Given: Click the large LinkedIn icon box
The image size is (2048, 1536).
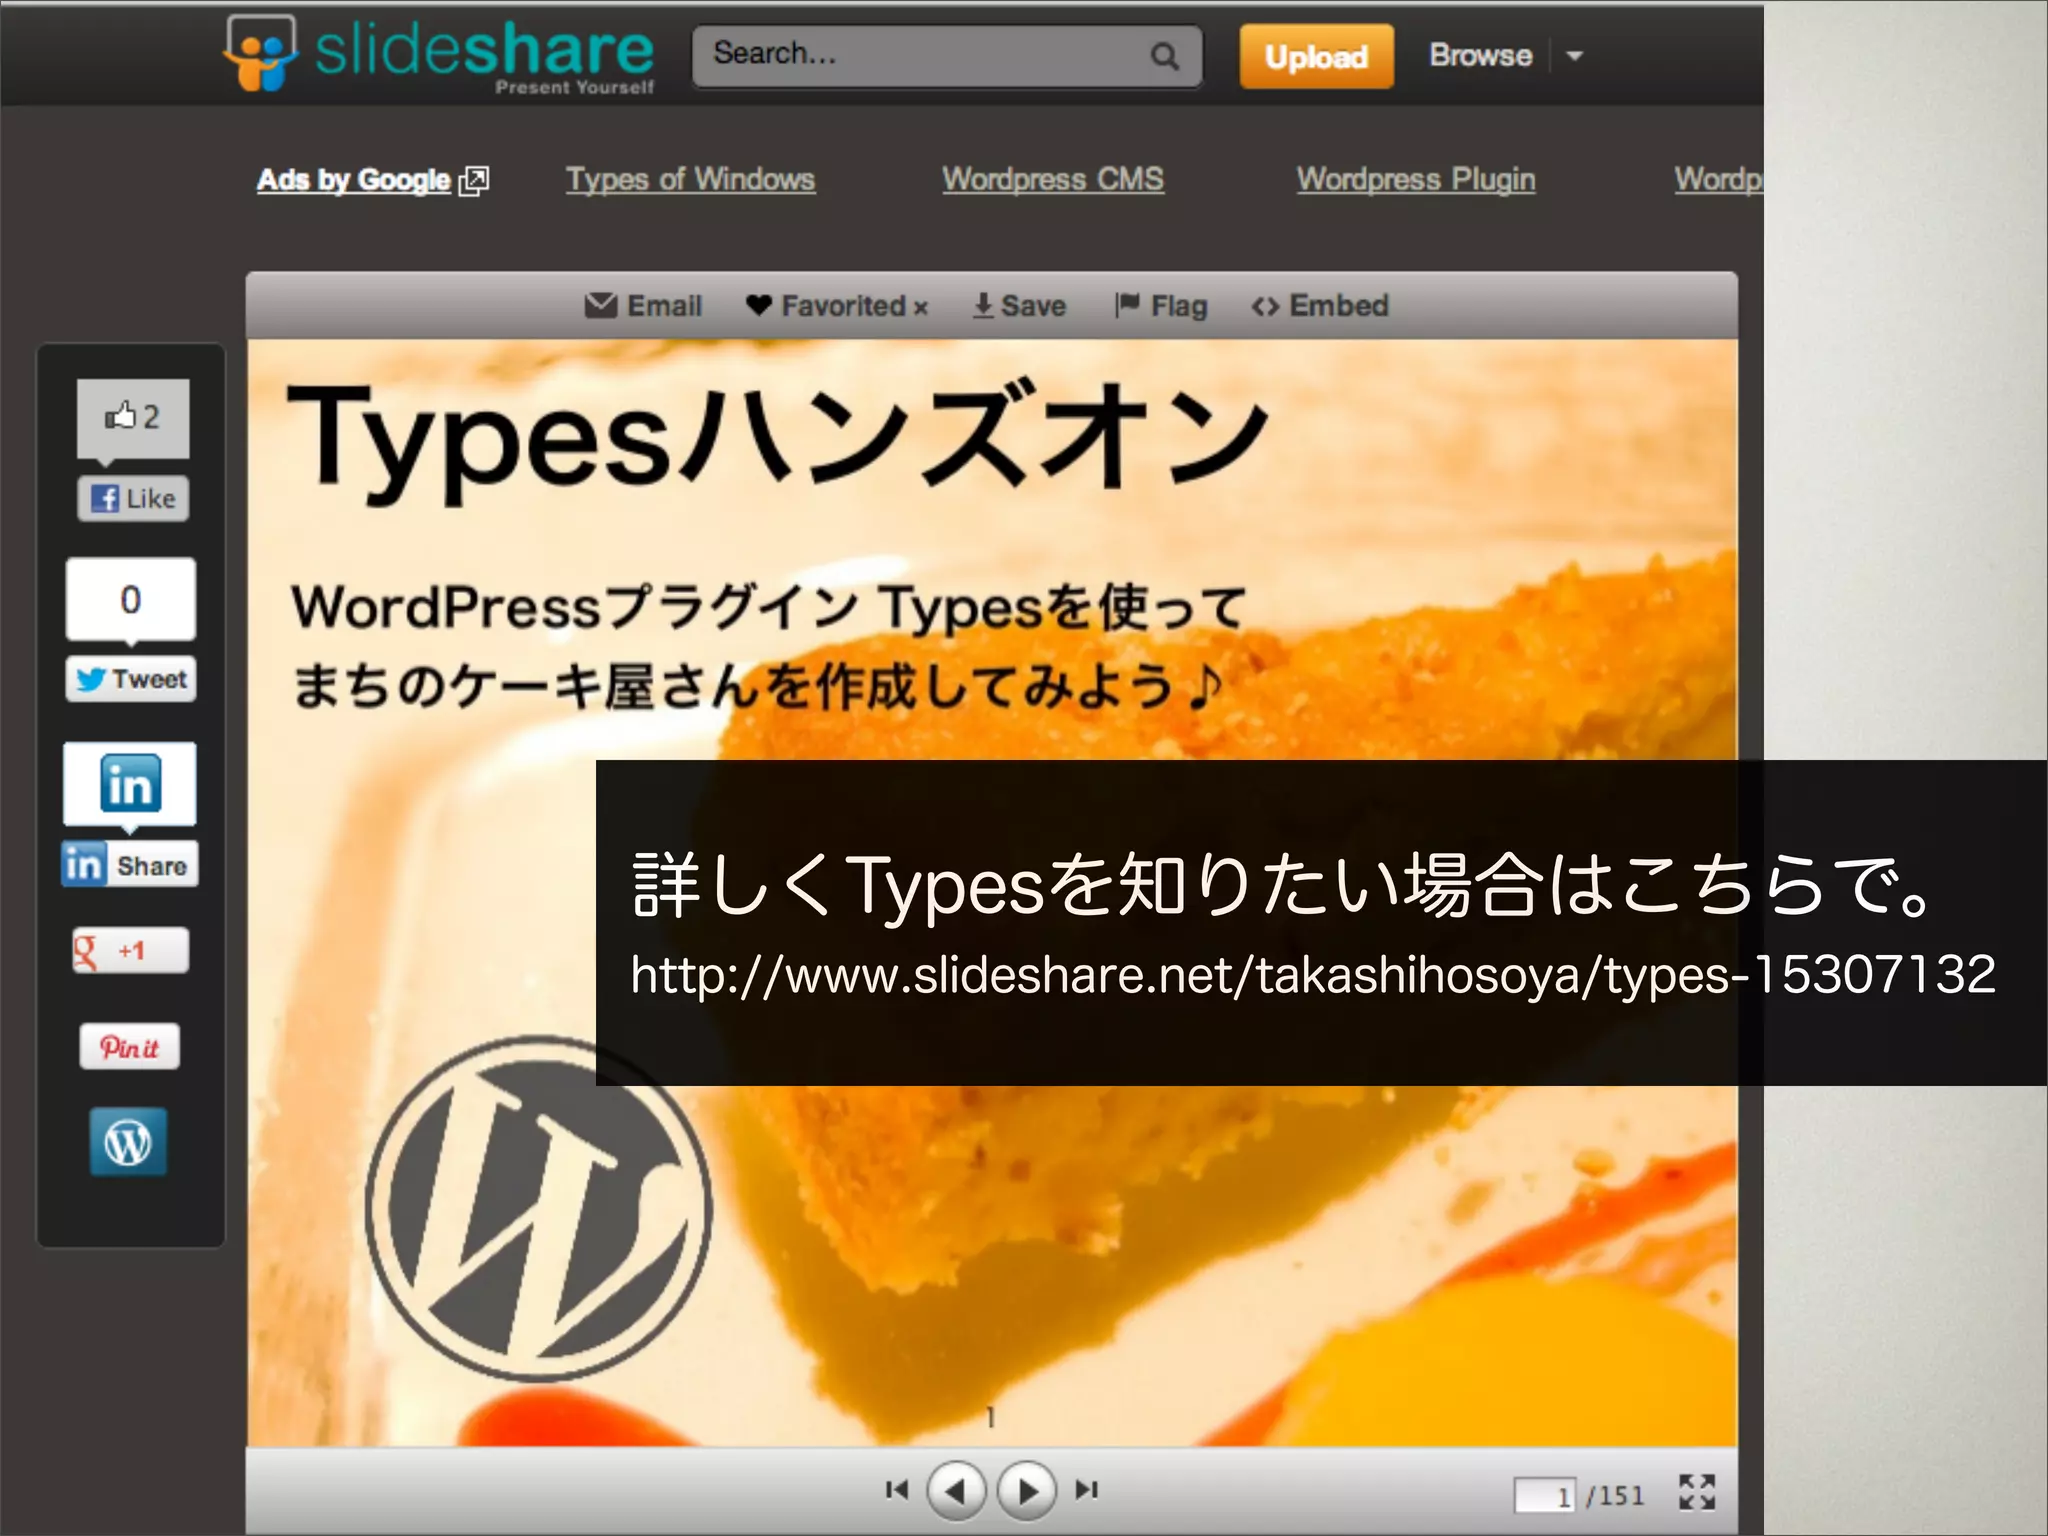Looking at the screenshot, I should [x=130, y=783].
